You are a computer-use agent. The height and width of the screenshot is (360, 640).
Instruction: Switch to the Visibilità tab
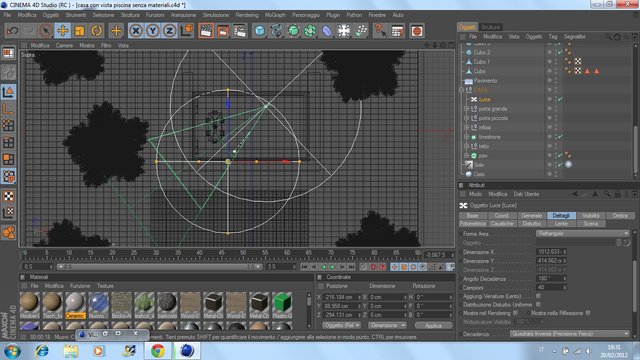591,216
